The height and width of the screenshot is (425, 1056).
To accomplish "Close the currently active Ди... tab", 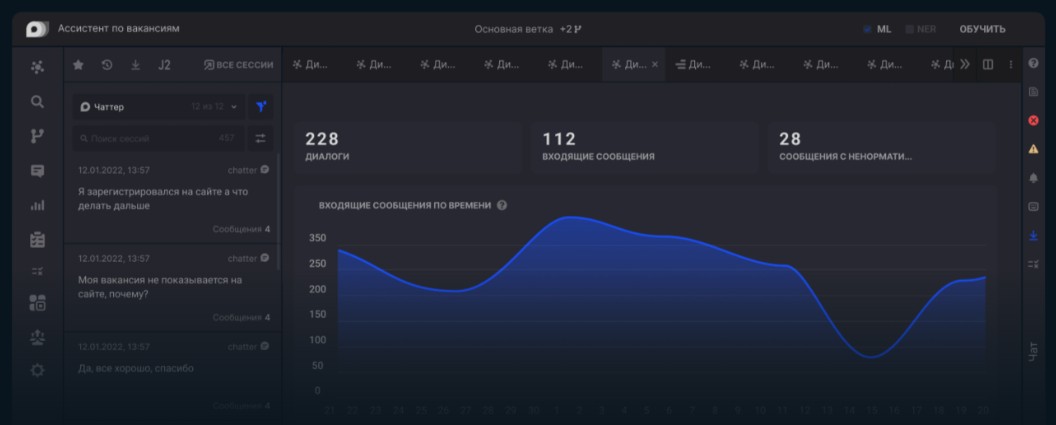I will [x=655, y=65].
